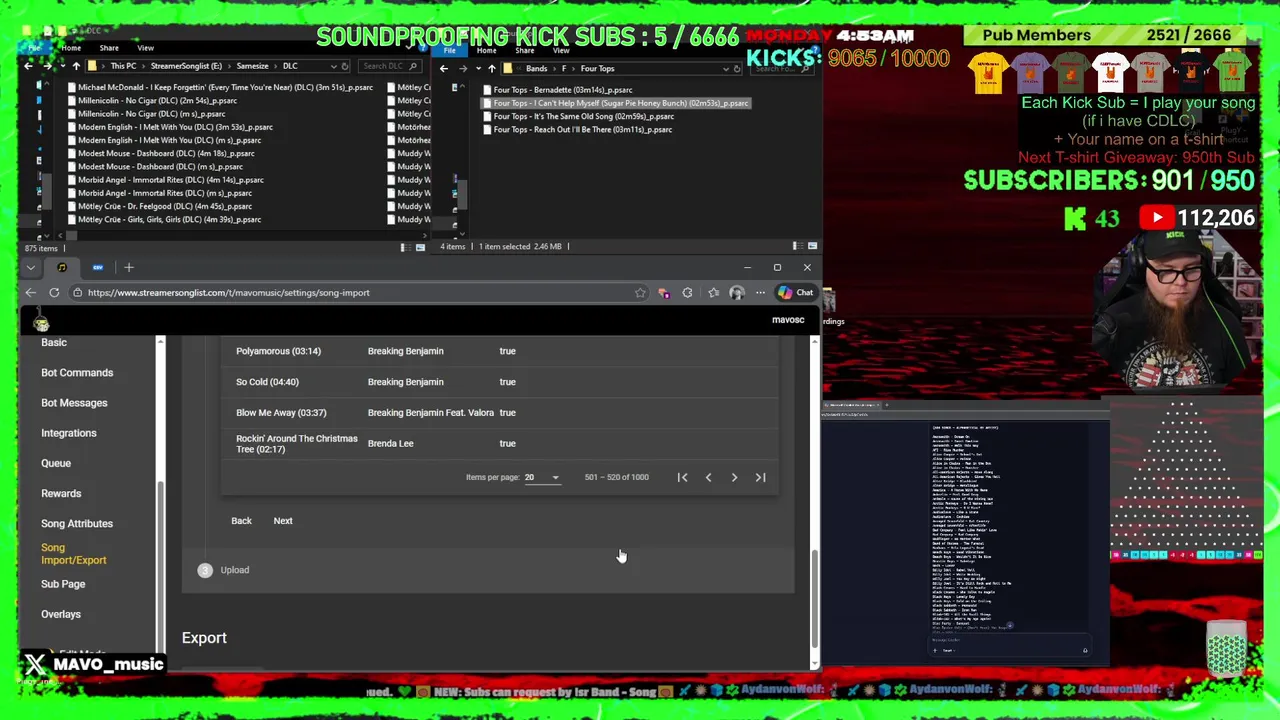Click the mavosc username in header

788,320
